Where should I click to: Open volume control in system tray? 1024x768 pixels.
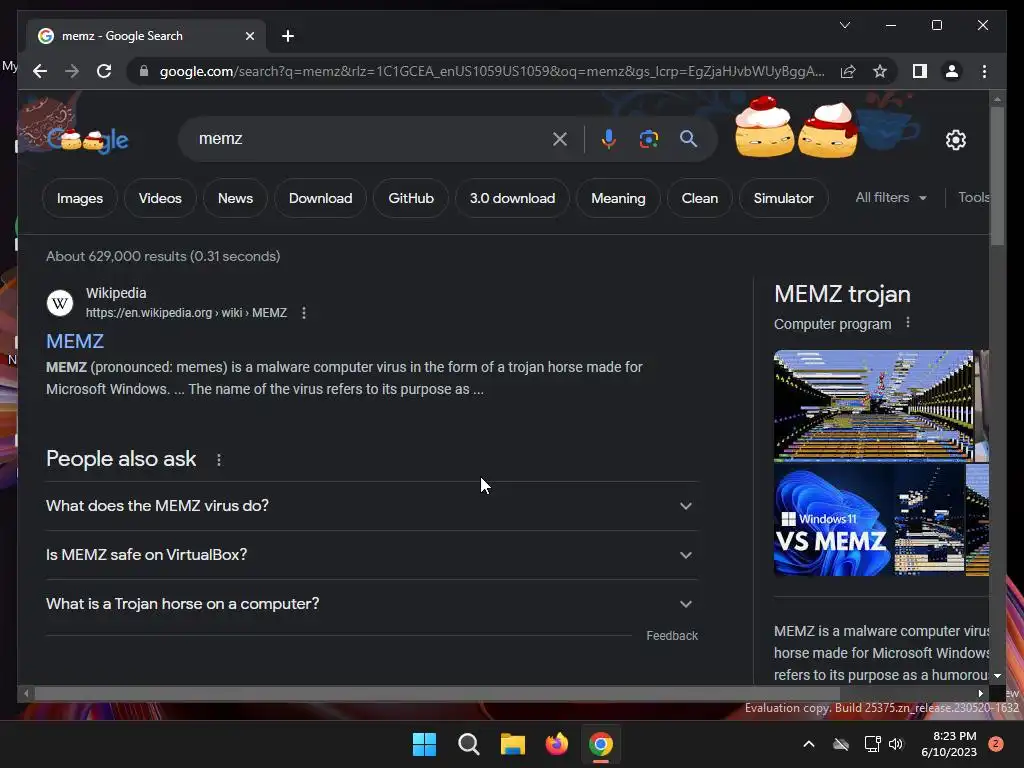click(x=896, y=744)
